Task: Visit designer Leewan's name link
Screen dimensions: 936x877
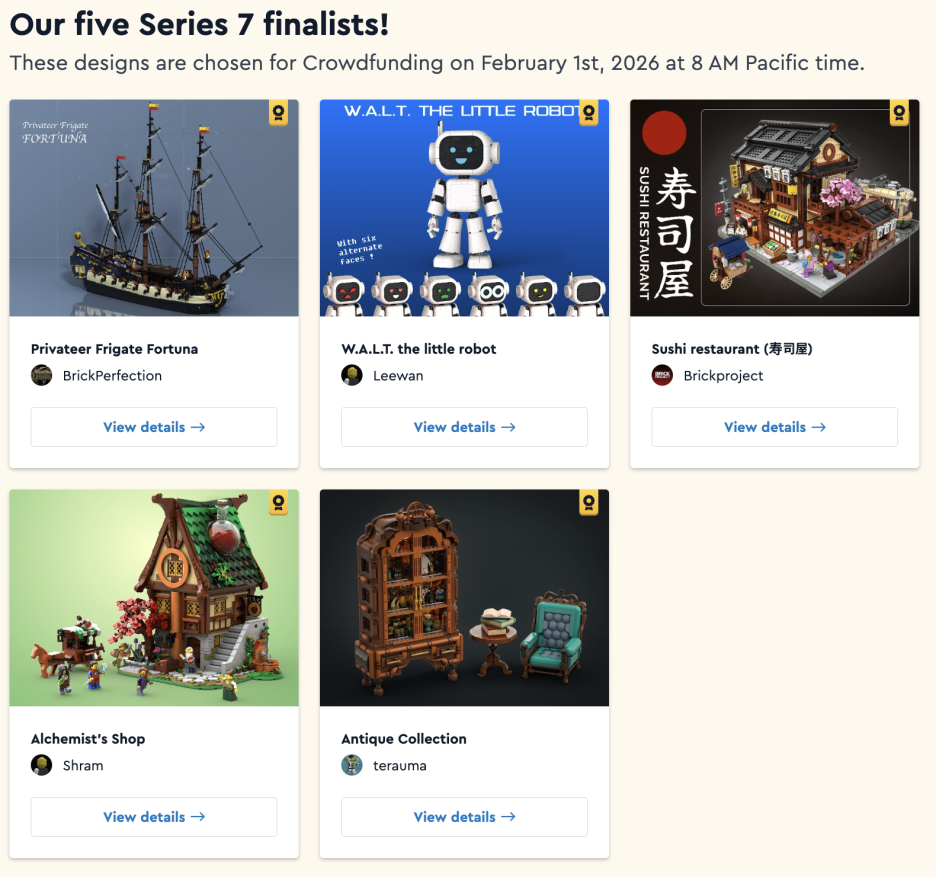Action: [x=398, y=376]
